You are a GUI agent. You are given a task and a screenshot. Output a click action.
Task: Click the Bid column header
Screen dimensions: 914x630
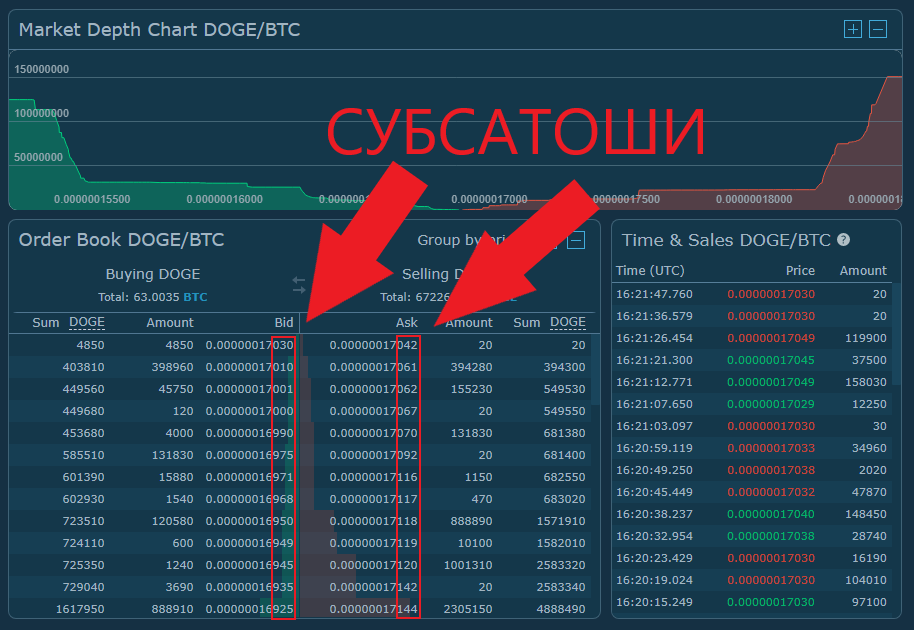284,322
